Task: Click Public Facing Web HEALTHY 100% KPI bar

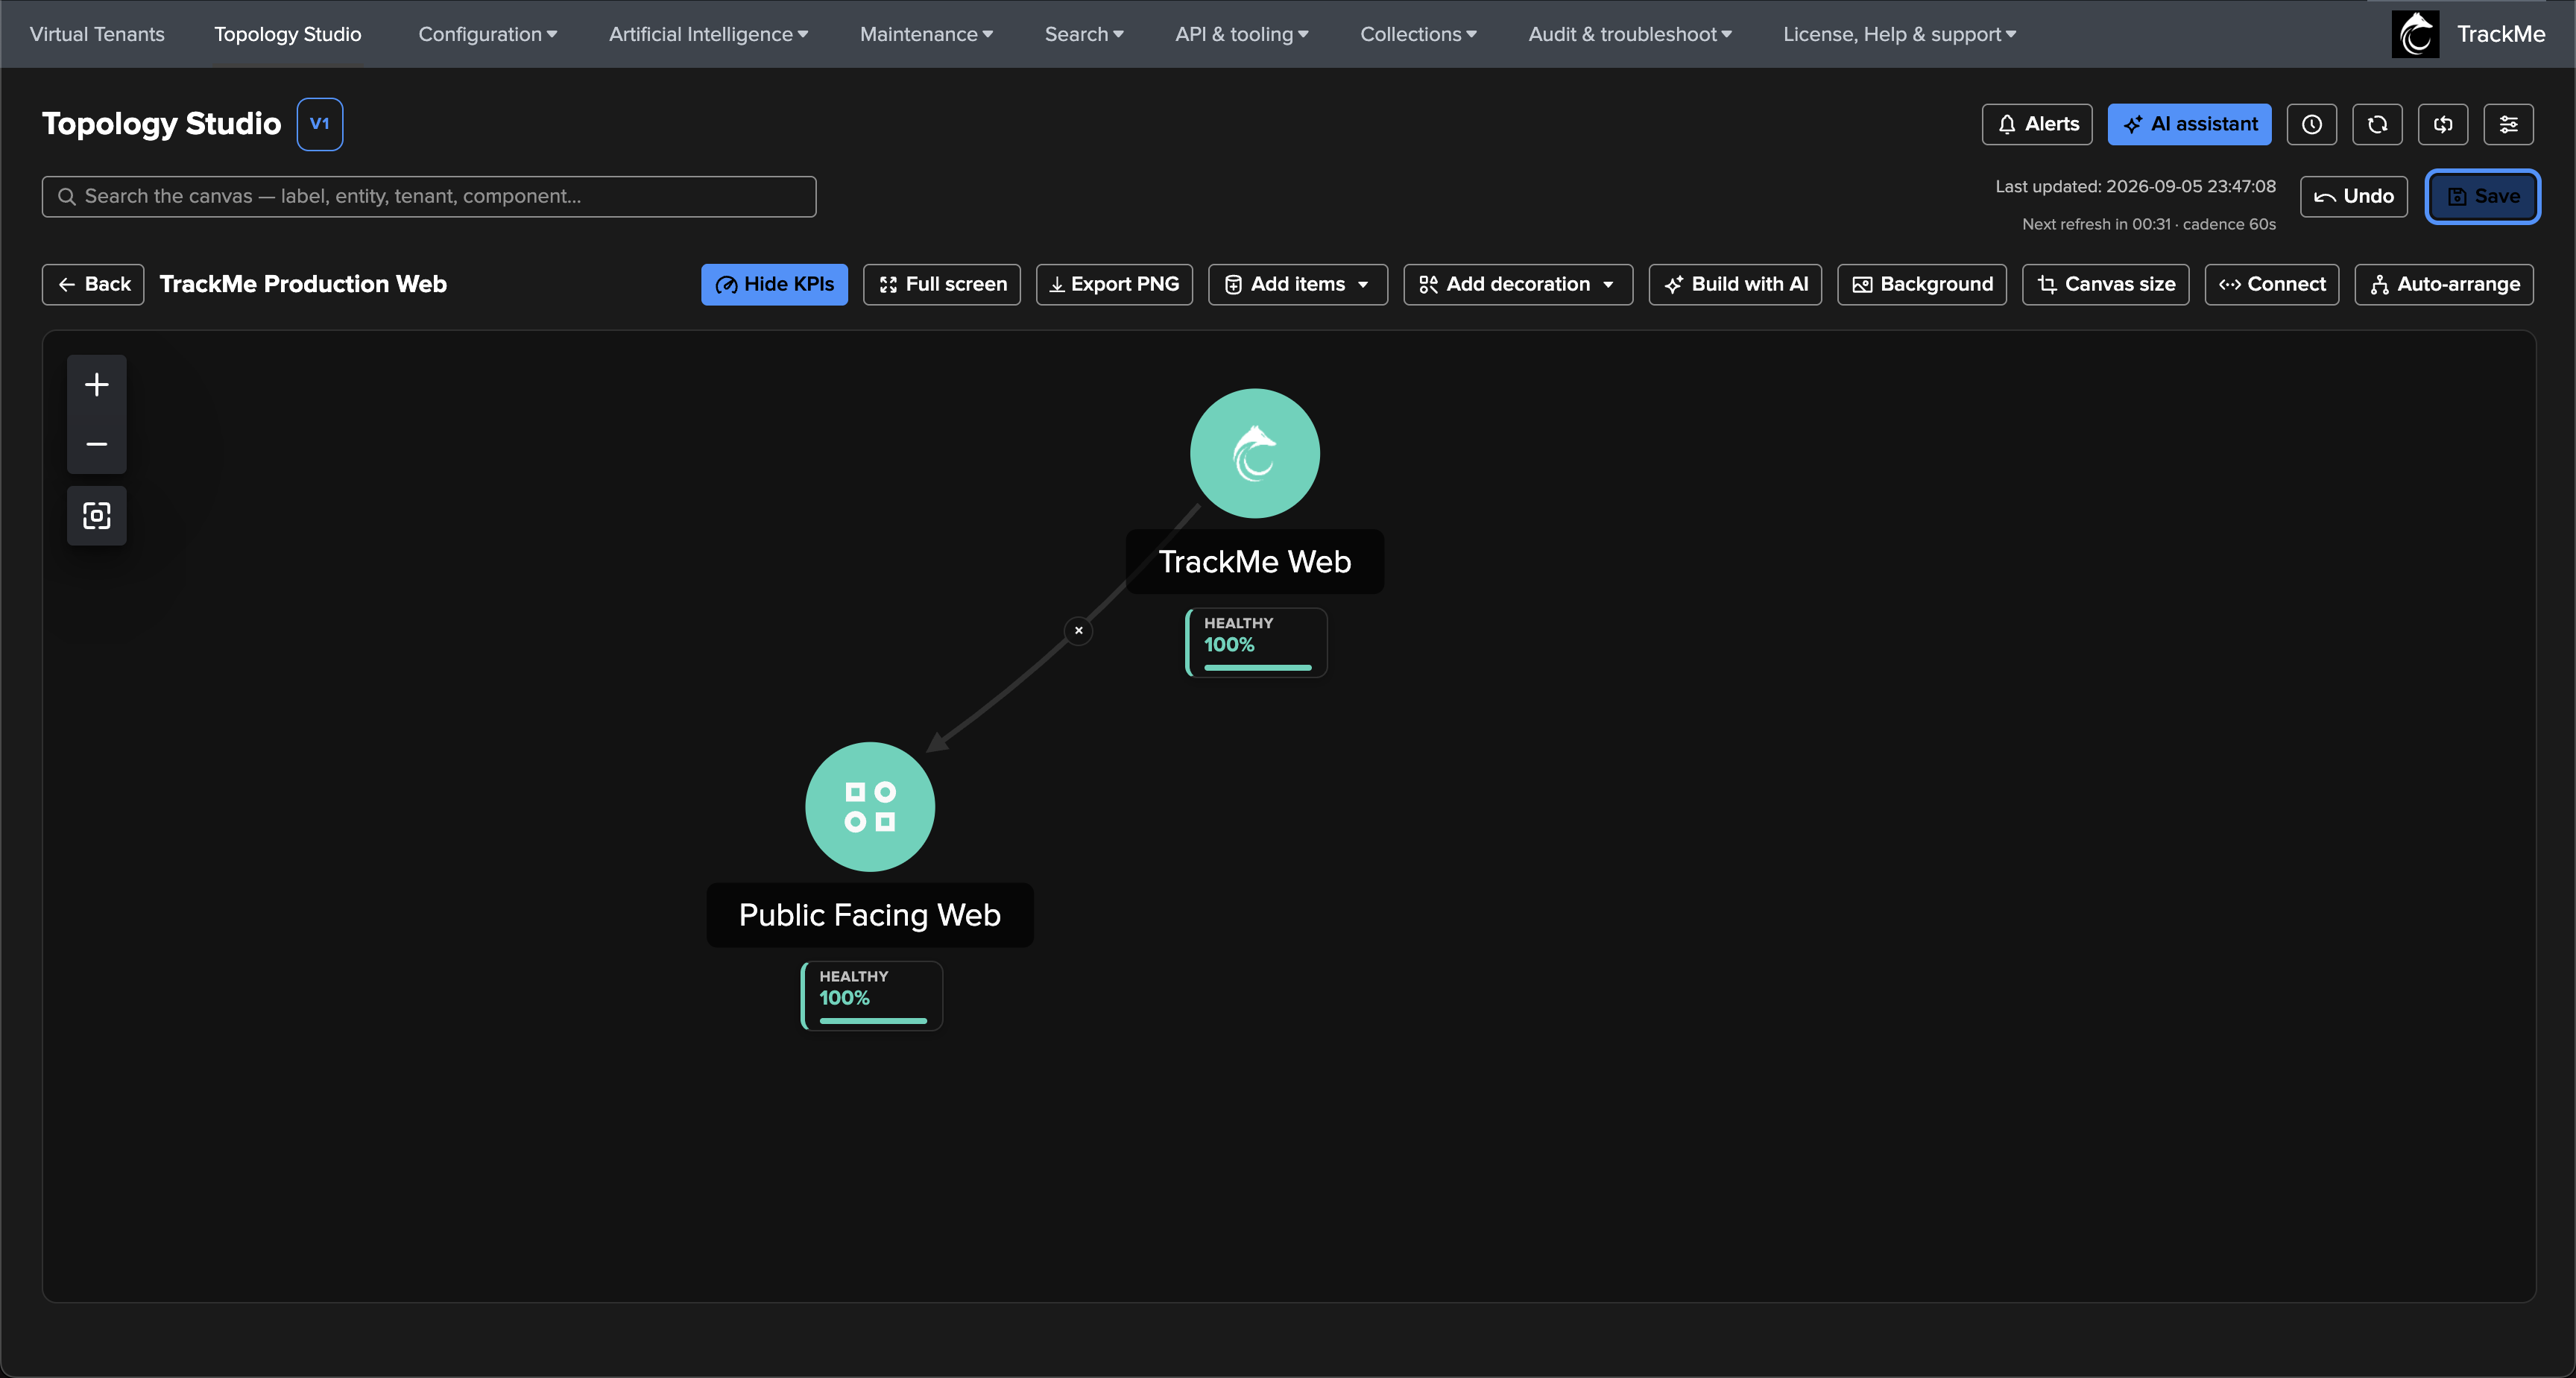Action: click(872, 996)
